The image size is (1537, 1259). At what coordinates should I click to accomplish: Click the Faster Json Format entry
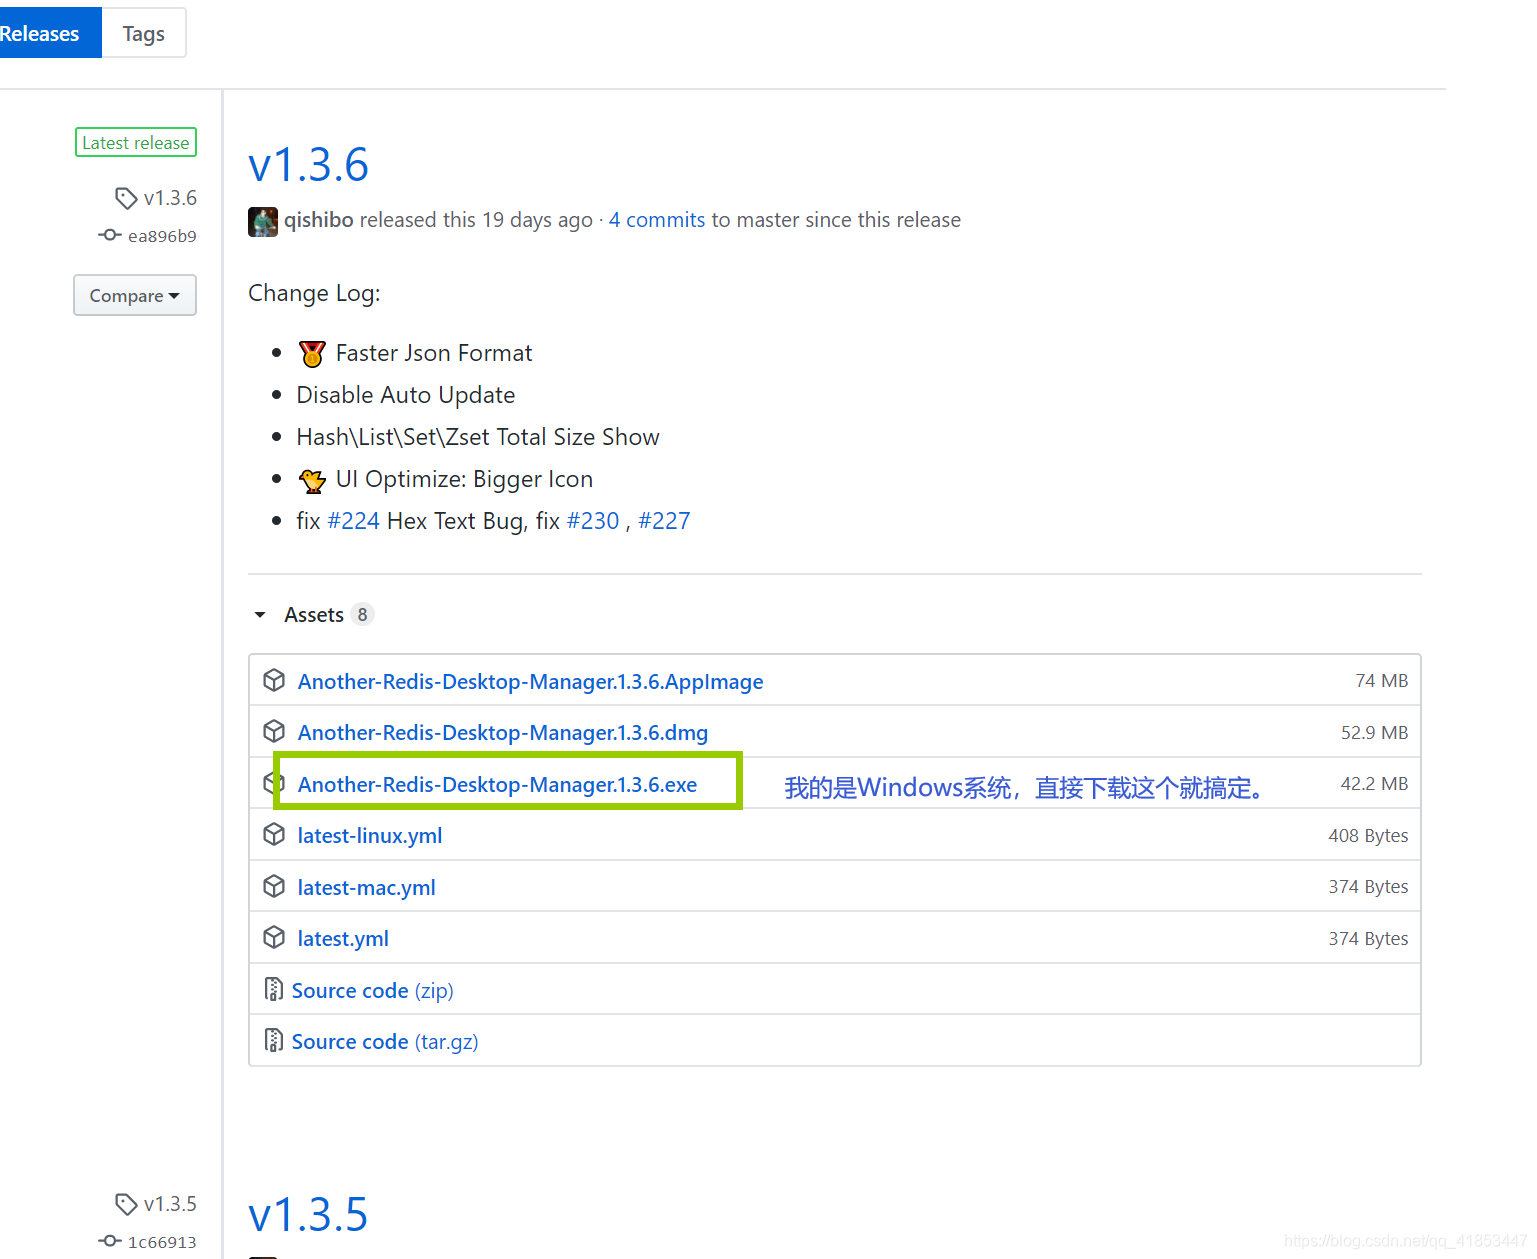(x=434, y=353)
